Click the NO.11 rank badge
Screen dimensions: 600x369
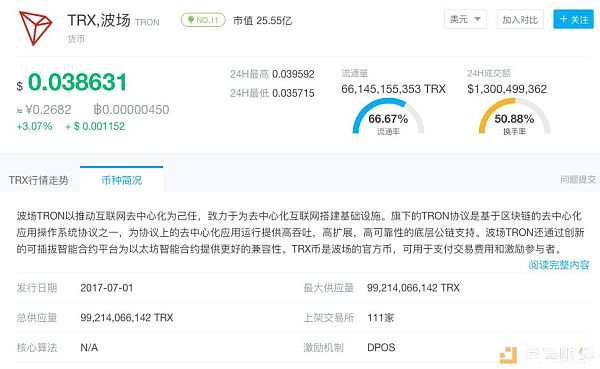[x=203, y=20]
